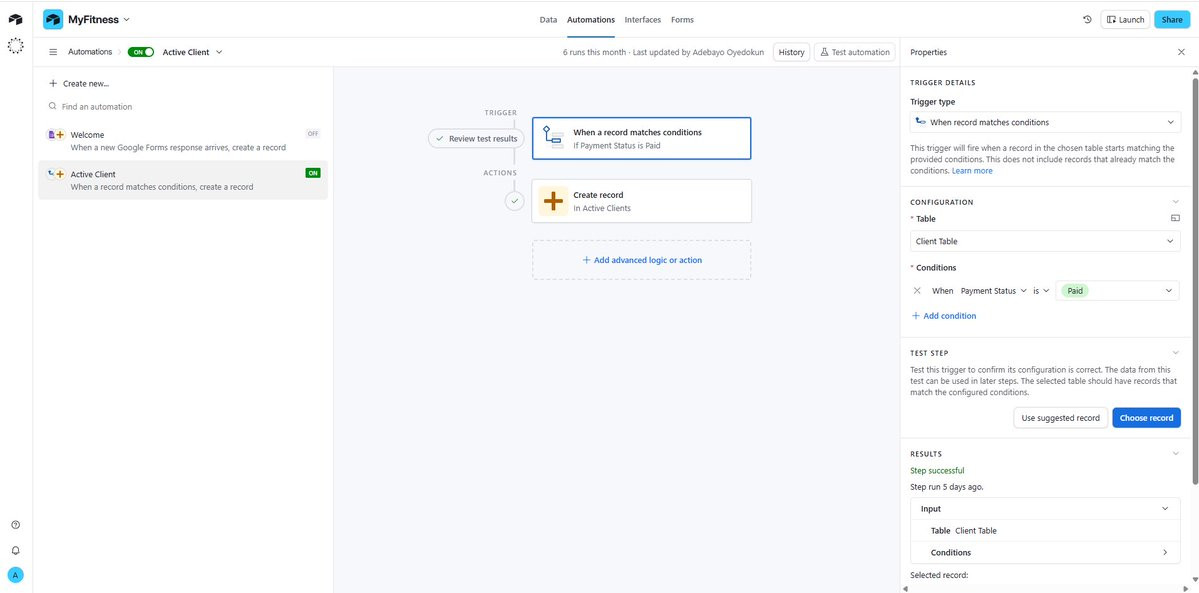Change the 'is' operator dropdown
Screen dimensions: 1199x593
click(1041, 291)
